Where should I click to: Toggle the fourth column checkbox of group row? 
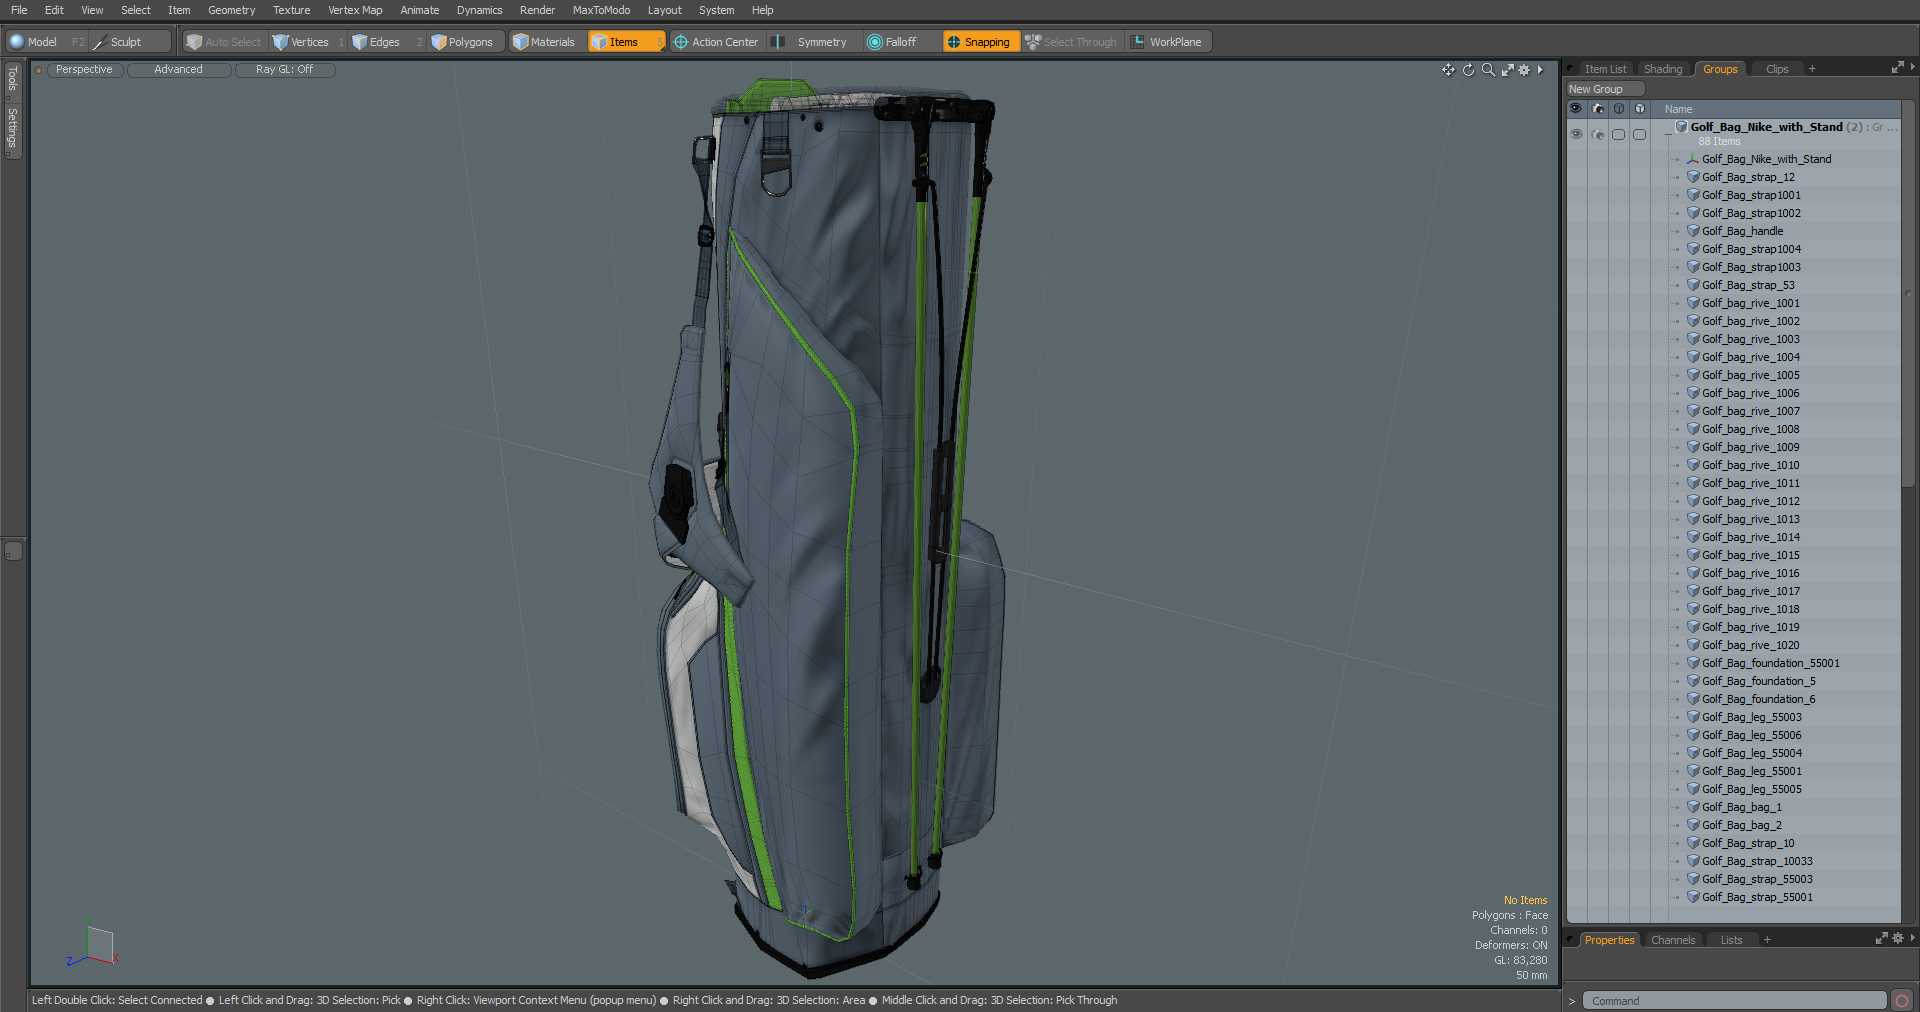1640,134
